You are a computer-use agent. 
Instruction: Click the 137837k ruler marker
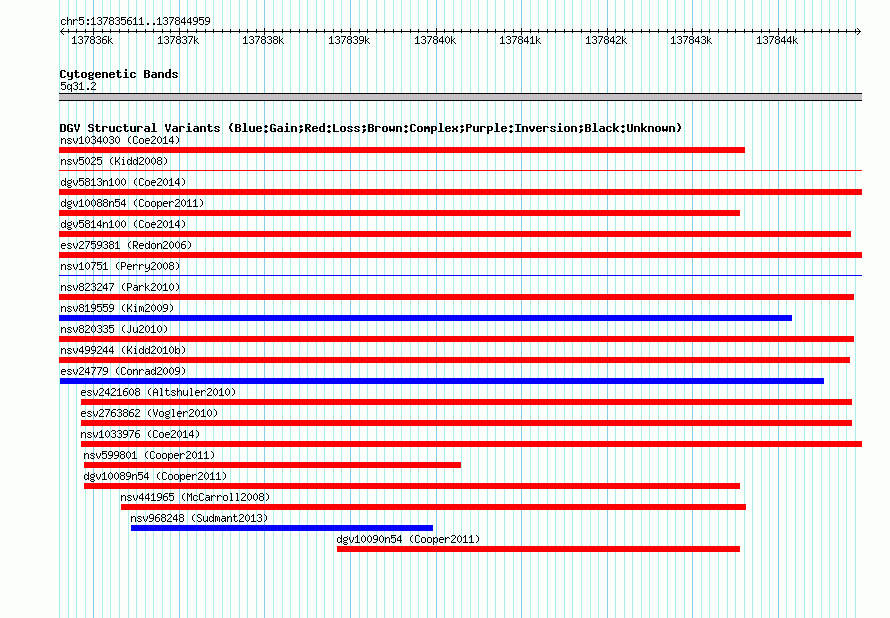pos(178,40)
